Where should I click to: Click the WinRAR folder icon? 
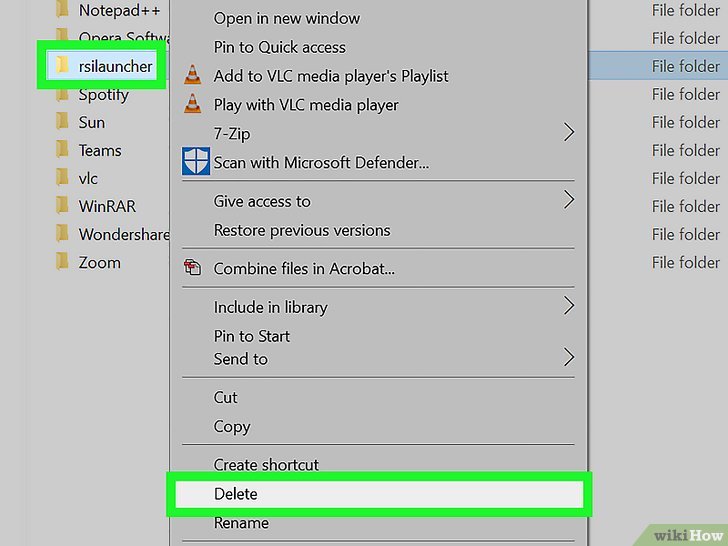[62, 207]
